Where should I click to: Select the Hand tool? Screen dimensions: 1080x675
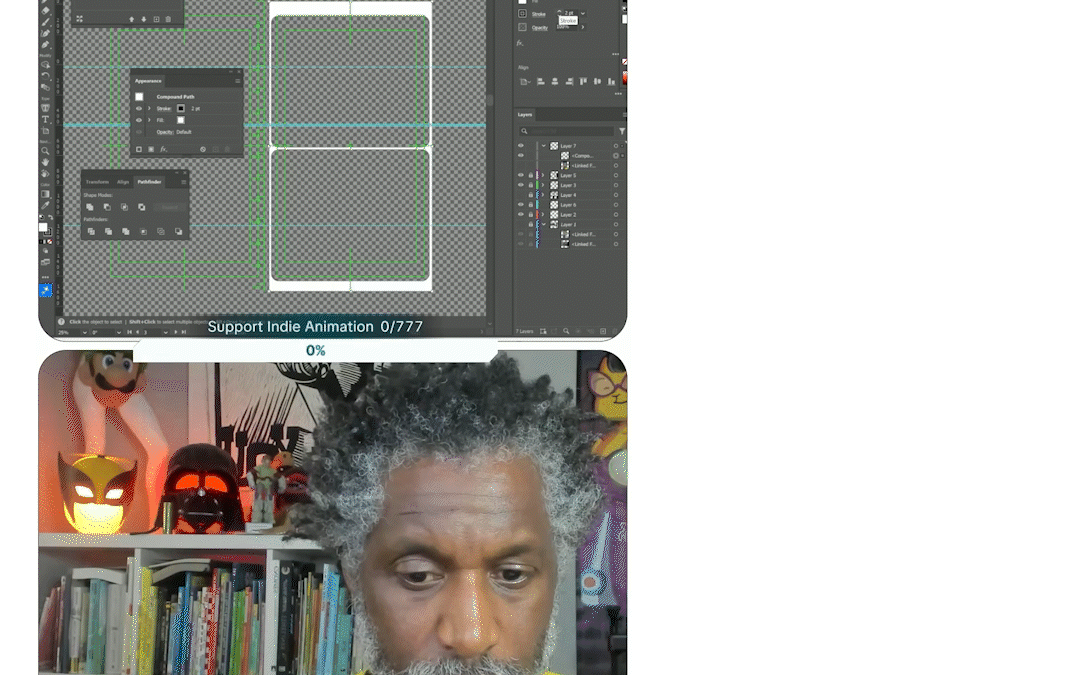tap(45, 162)
